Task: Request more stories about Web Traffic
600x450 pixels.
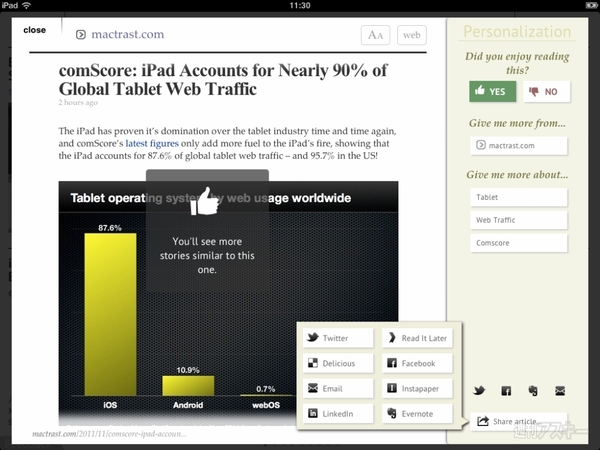Action: (519, 220)
